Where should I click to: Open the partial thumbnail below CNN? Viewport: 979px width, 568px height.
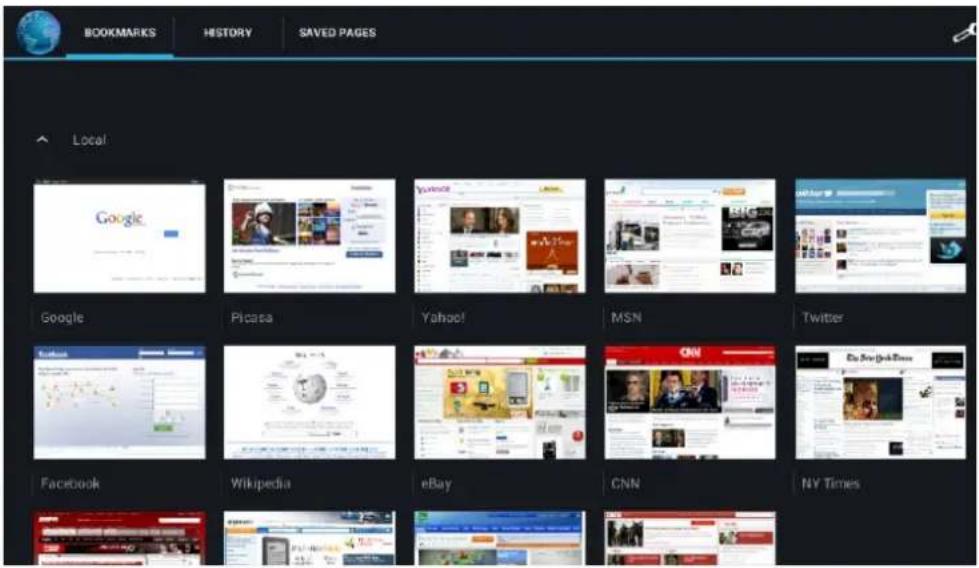tap(690, 539)
